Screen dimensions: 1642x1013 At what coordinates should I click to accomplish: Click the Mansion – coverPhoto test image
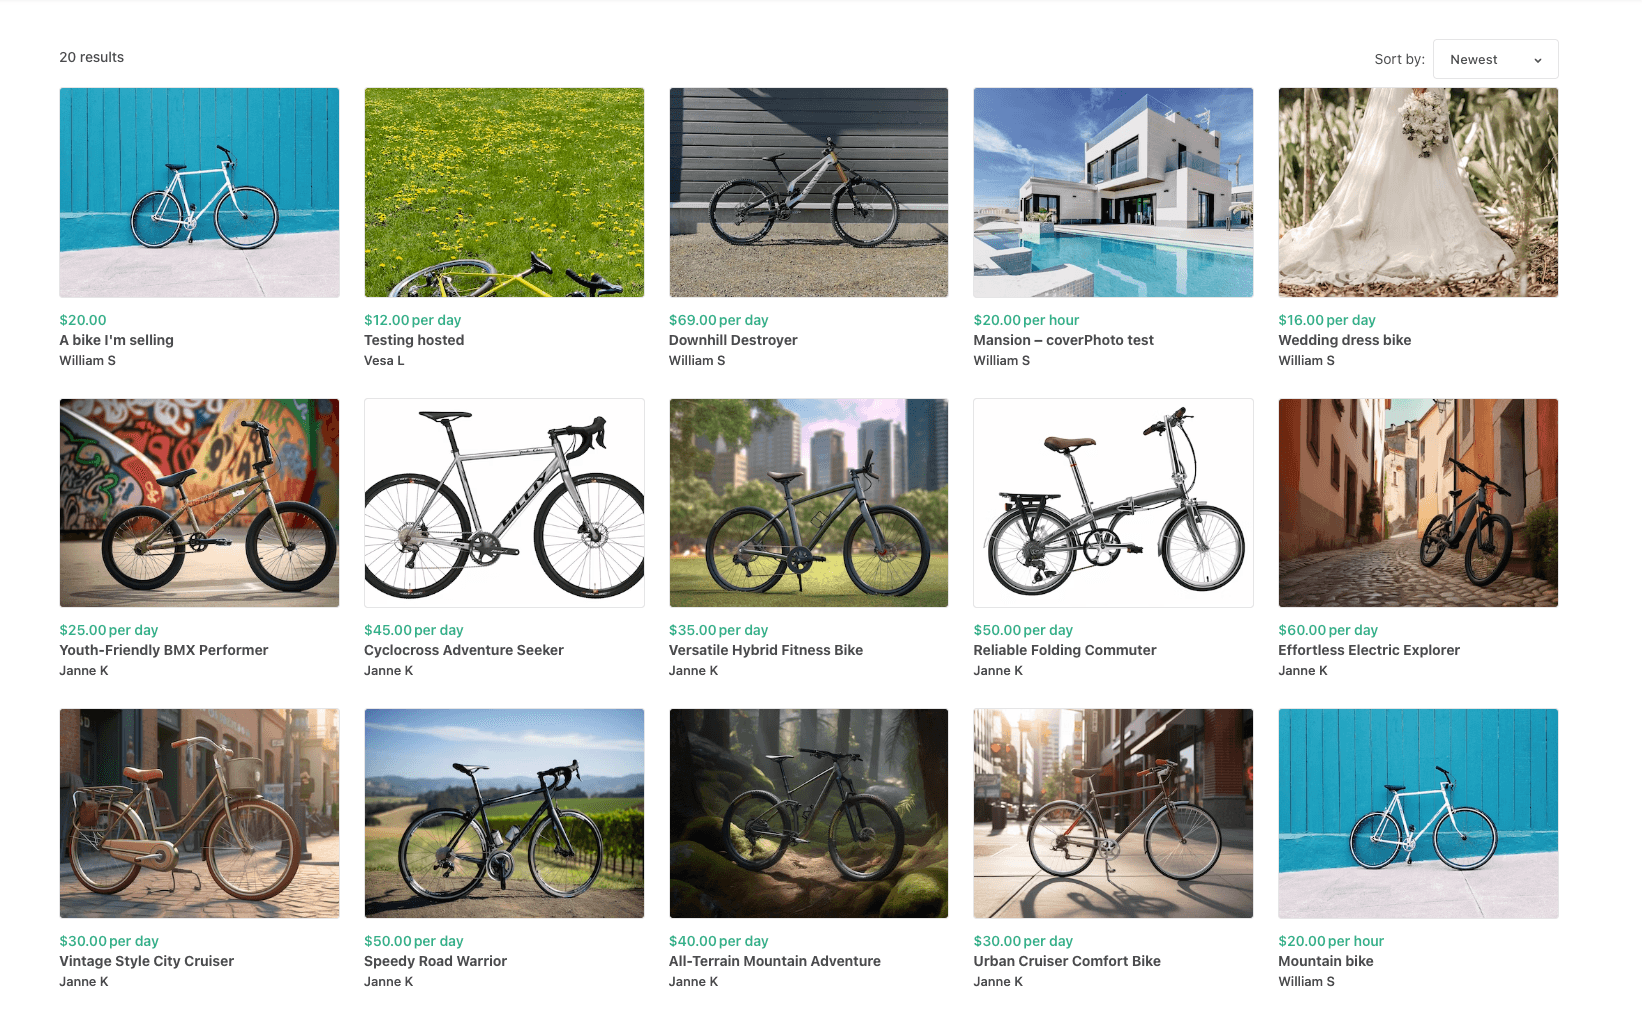1113,192
